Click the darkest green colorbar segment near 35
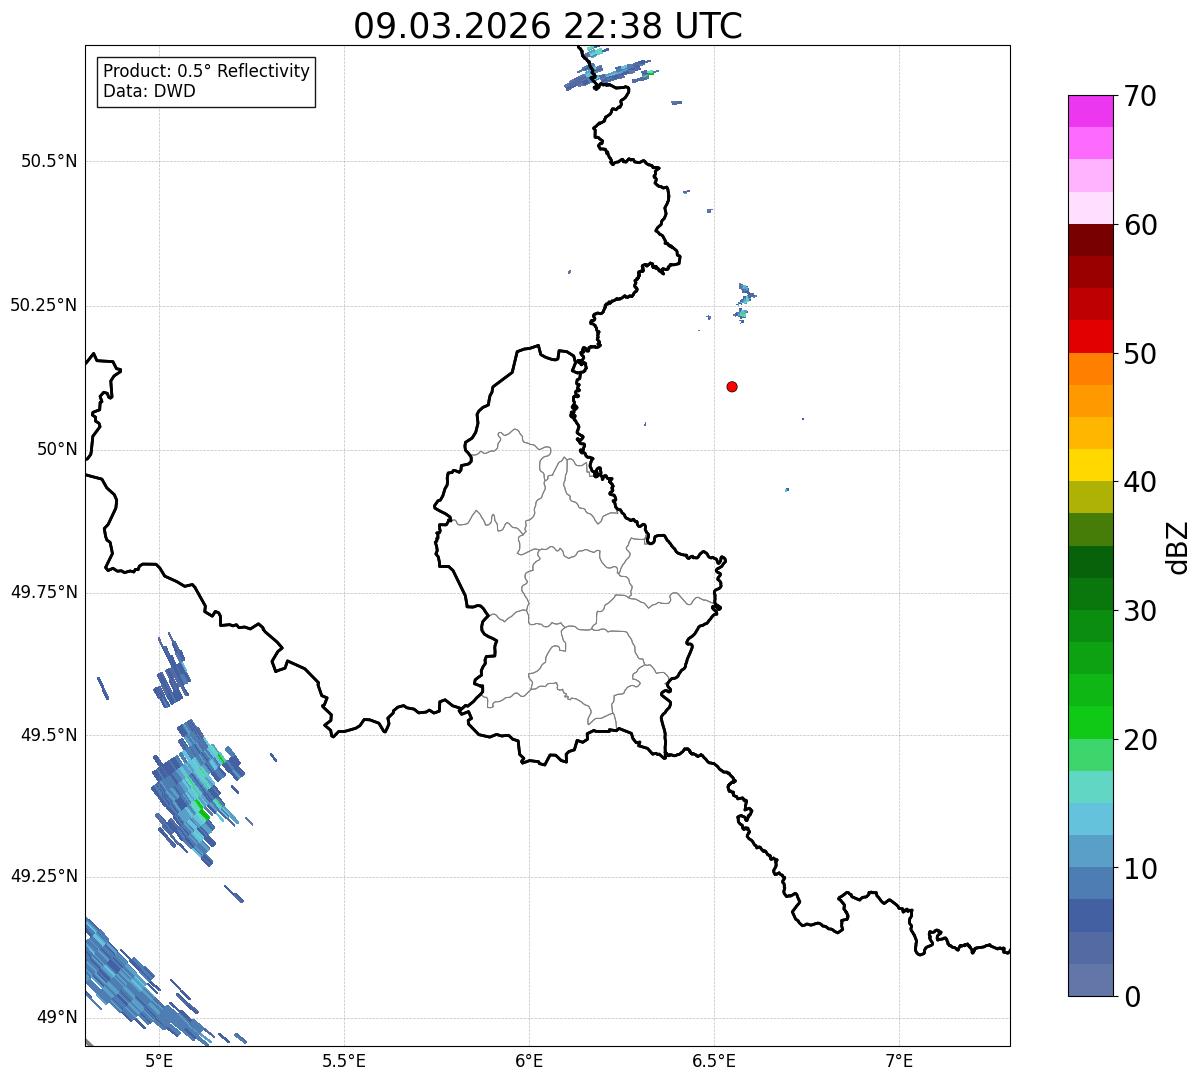Image resolution: width=1202 pixels, height=1081 pixels. tap(1090, 562)
